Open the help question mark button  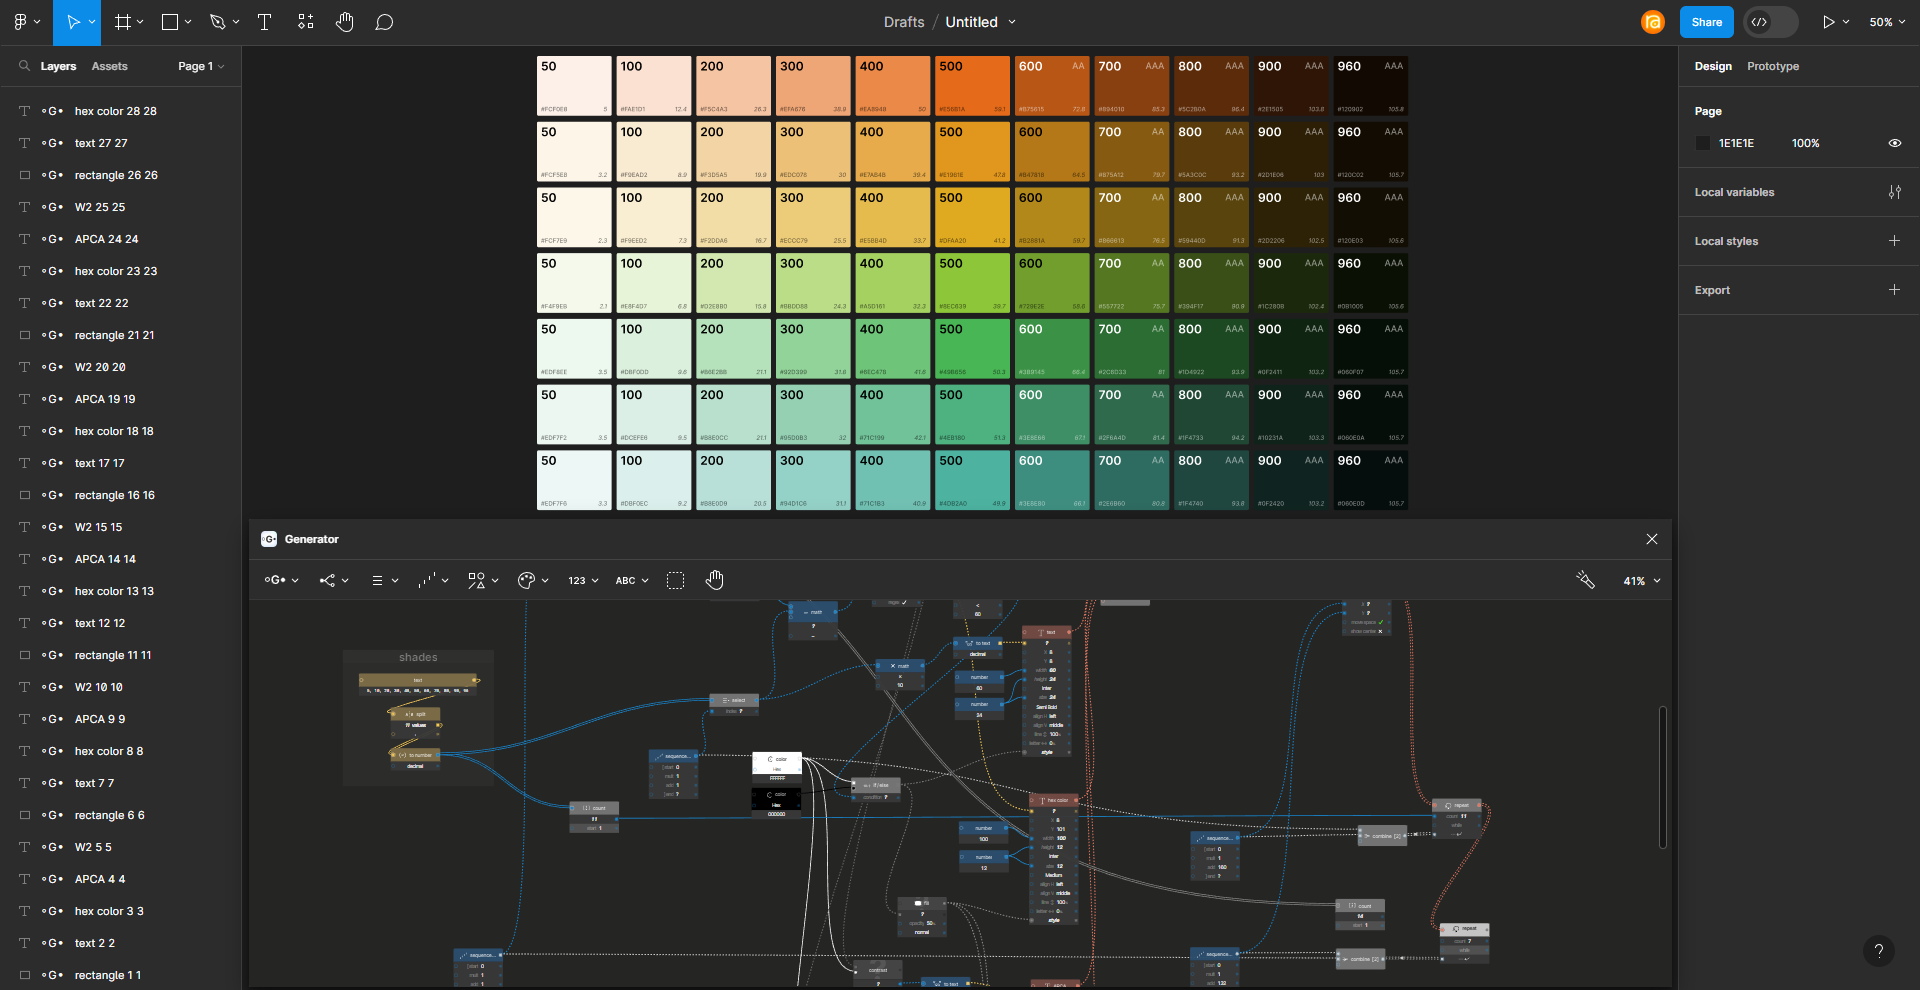[x=1879, y=951]
